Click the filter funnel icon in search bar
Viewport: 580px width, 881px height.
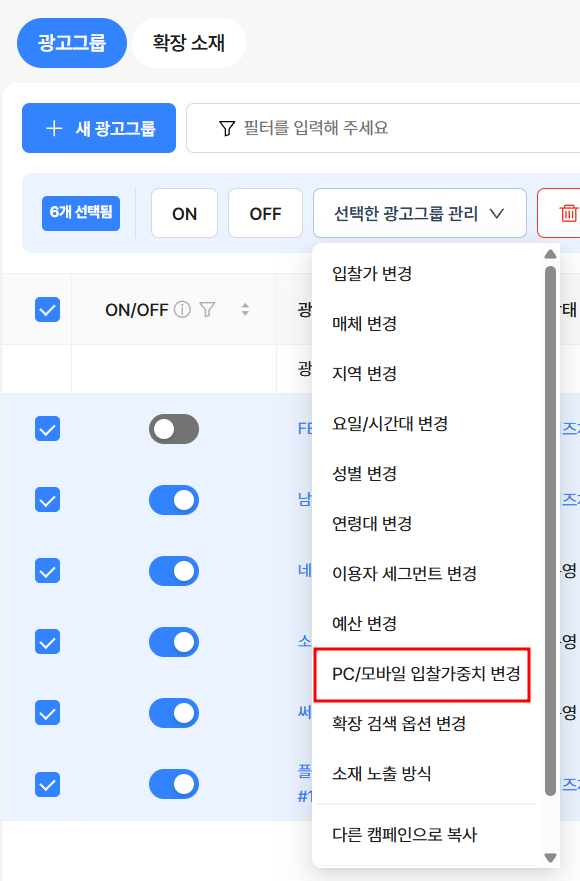[226, 128]
